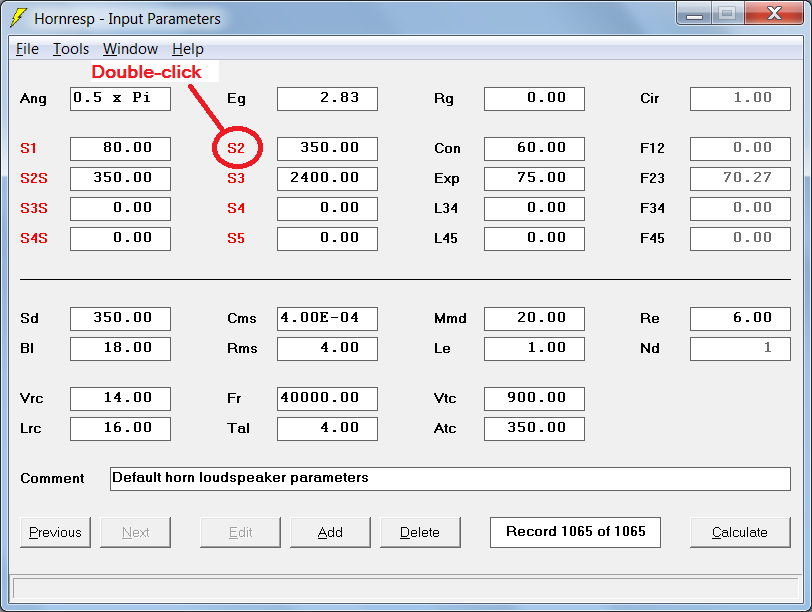Viewport: 812px width, 612px height.
Task: Click the S2S input field
Action: [x=120, y=179]
